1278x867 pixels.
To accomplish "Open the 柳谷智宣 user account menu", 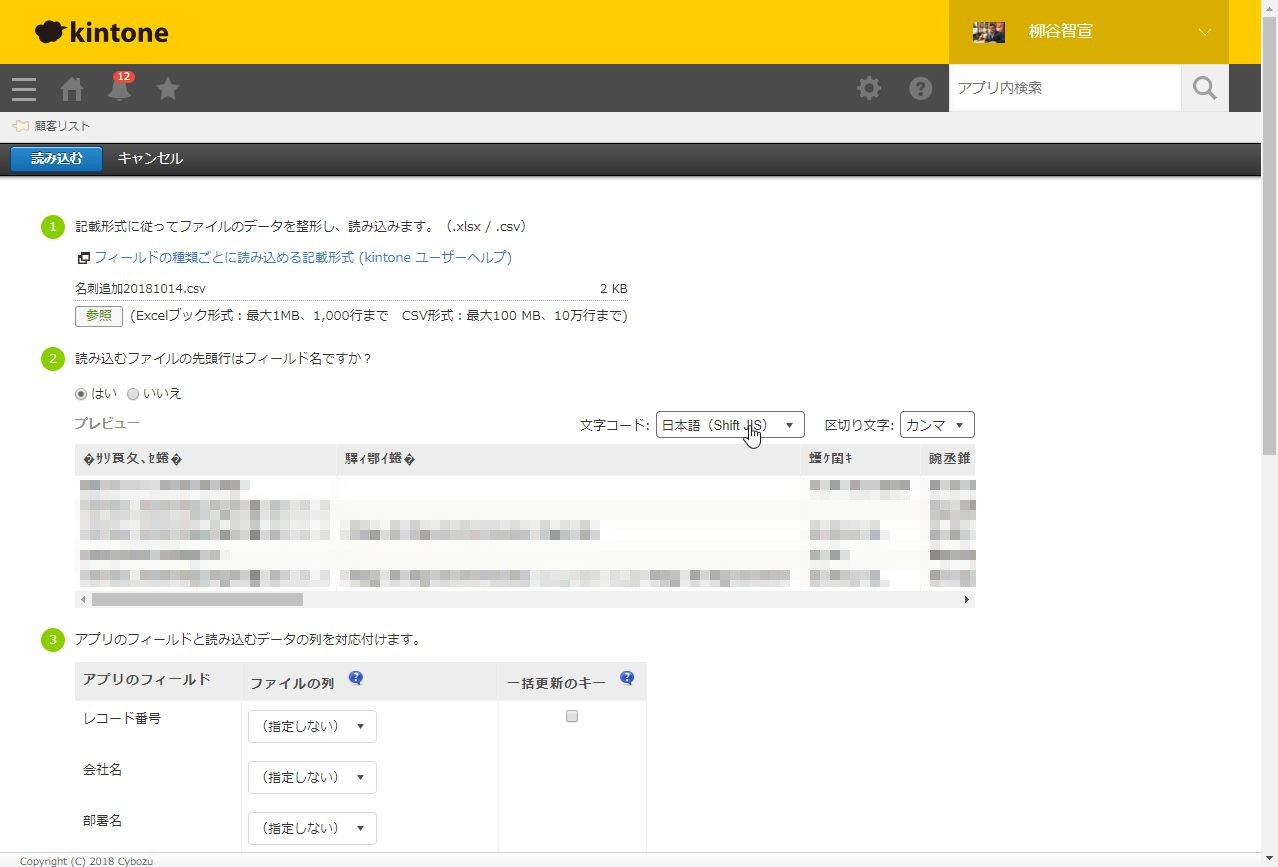I will [x=1088, y=32].
